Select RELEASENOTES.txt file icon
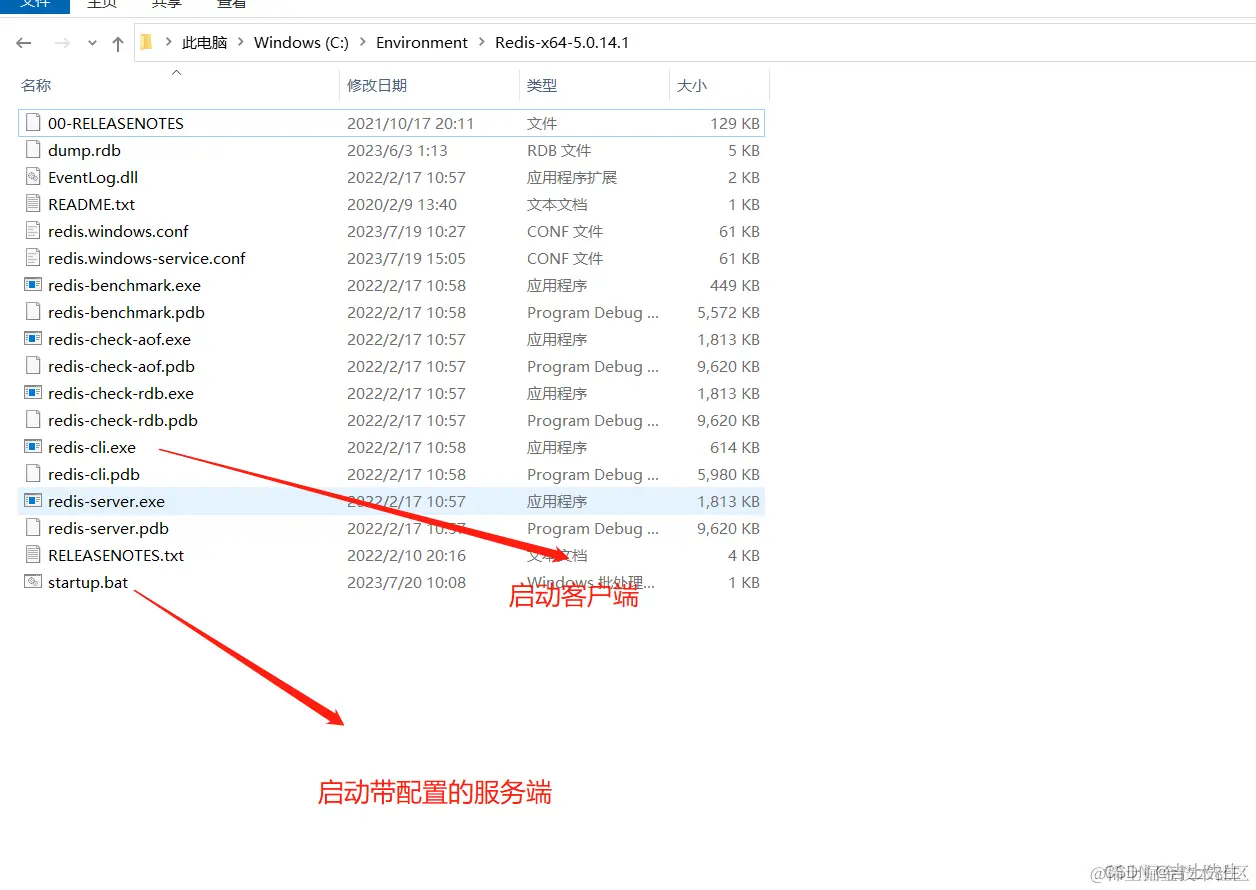The image size is (1256, 890). pos(33,555)
